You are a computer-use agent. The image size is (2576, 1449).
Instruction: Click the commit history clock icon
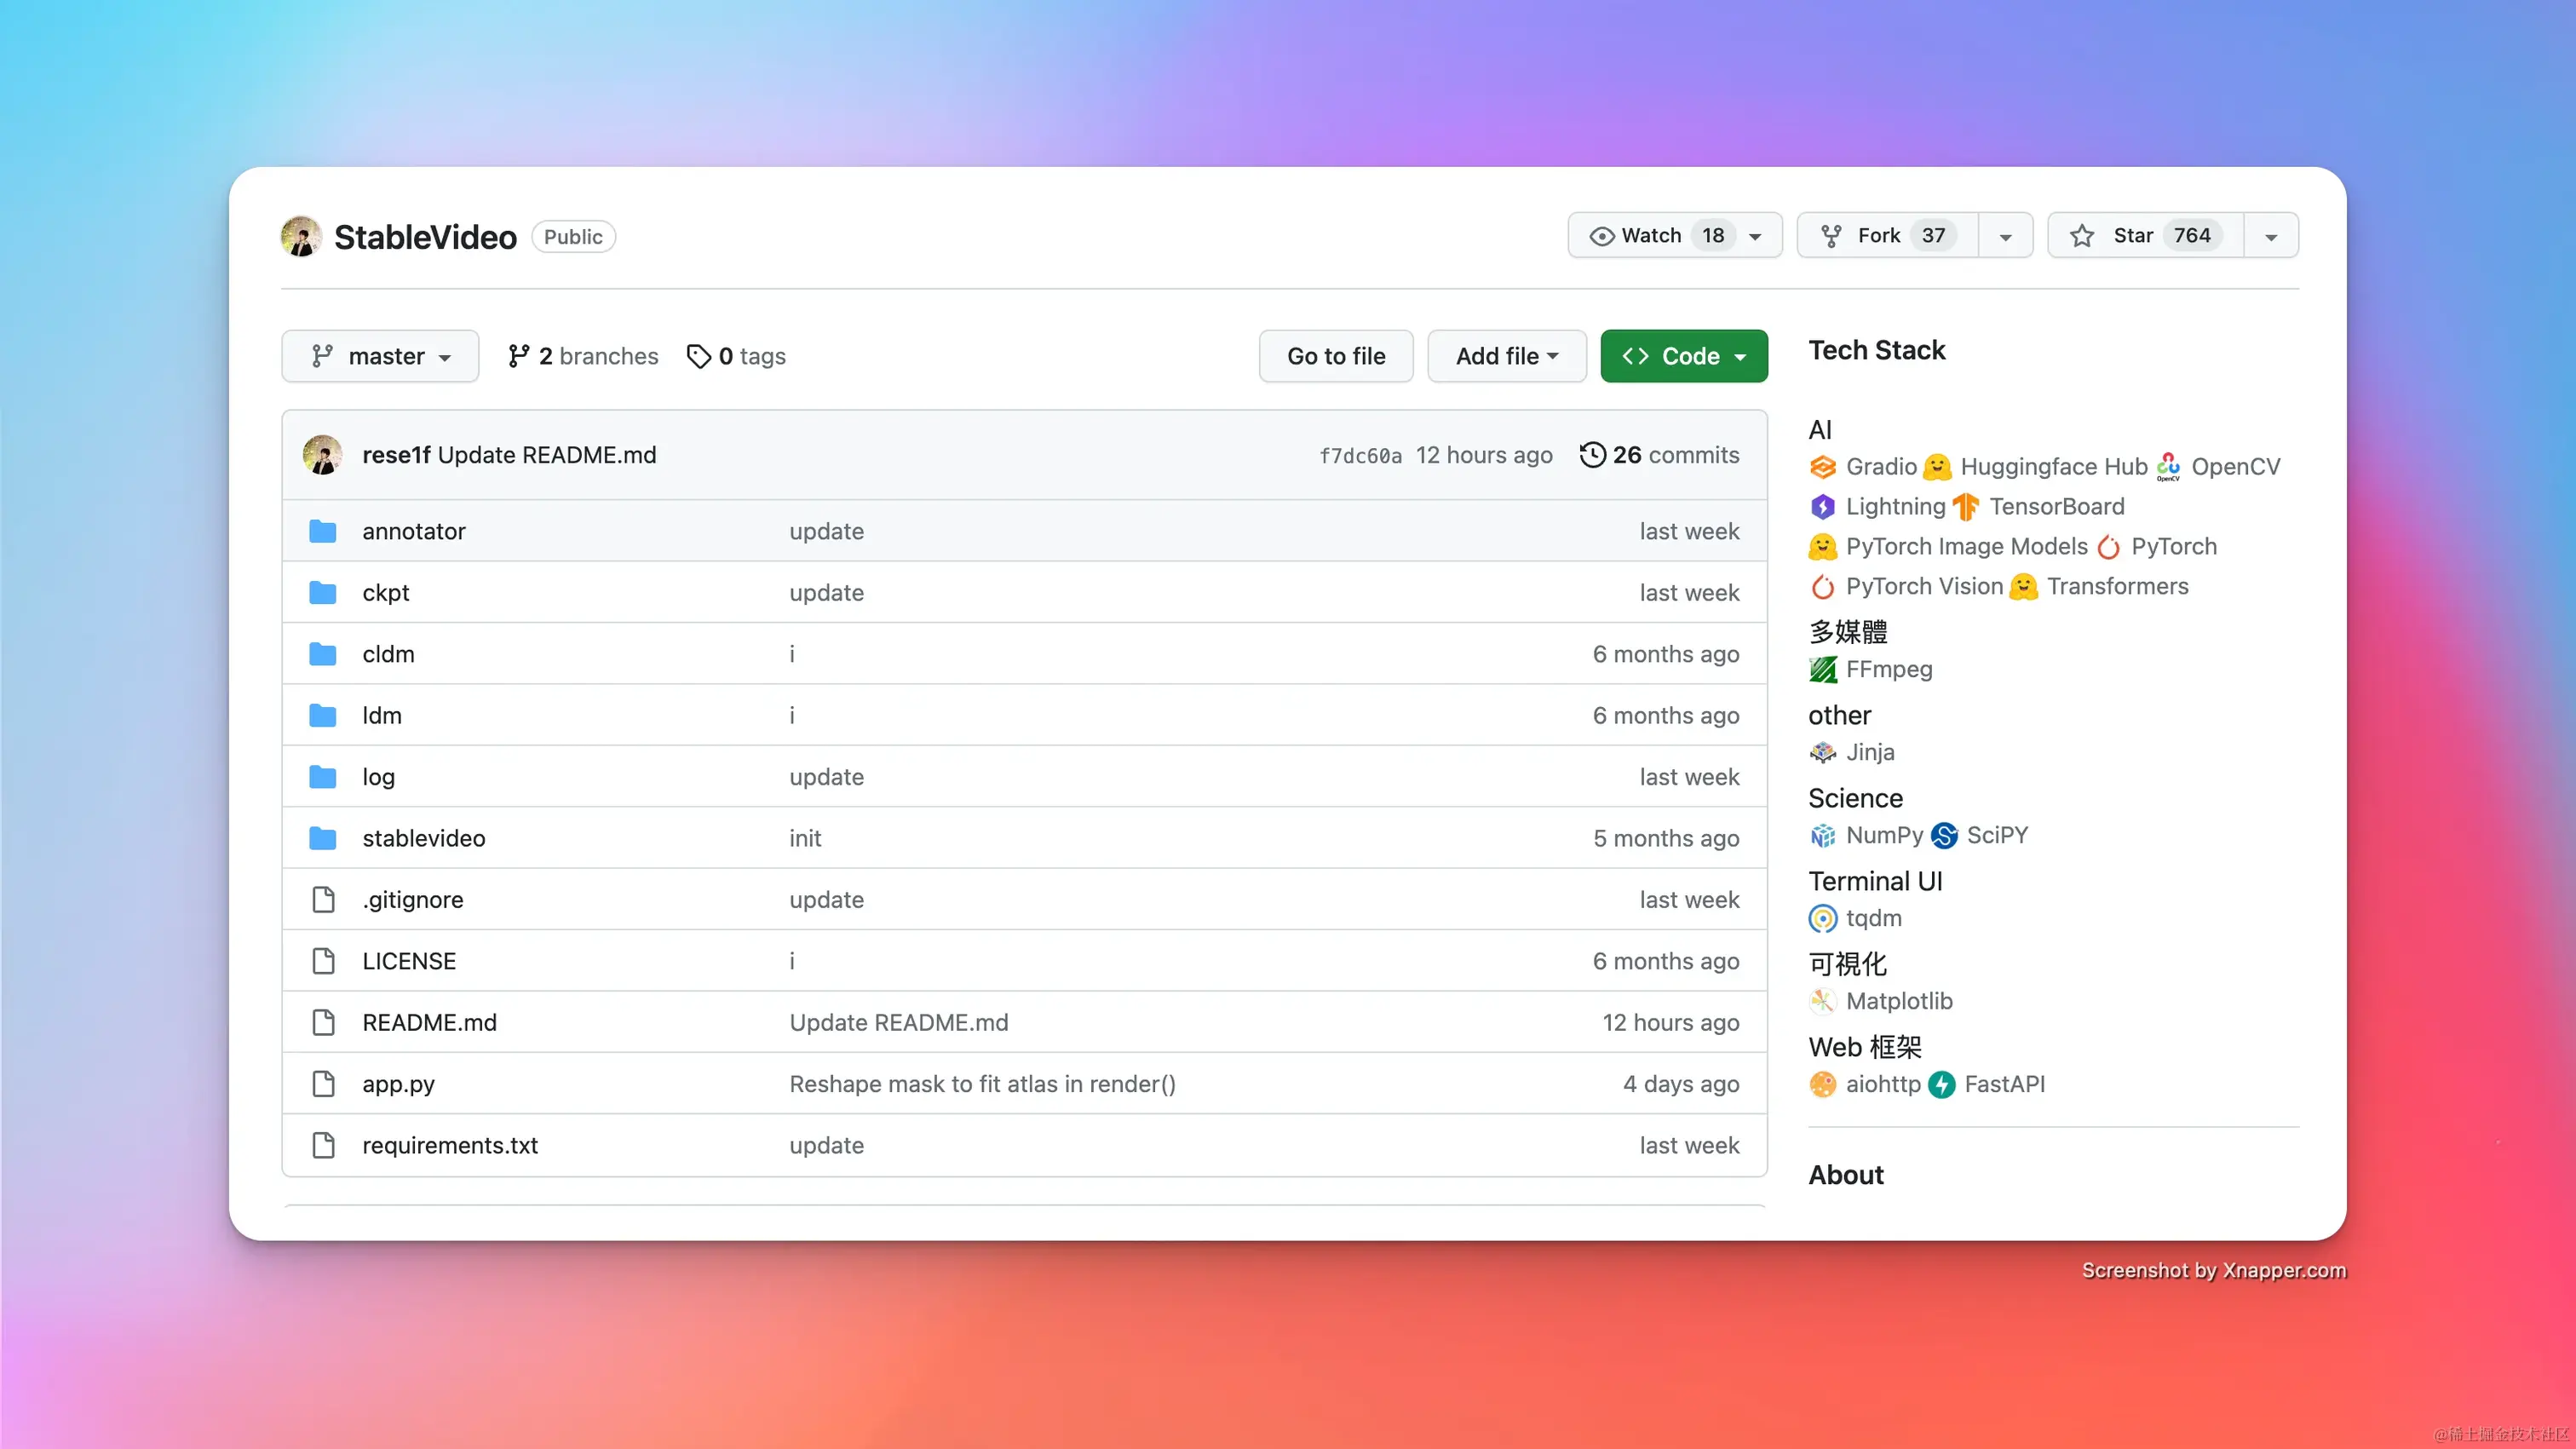click(x=1592, y=455)
